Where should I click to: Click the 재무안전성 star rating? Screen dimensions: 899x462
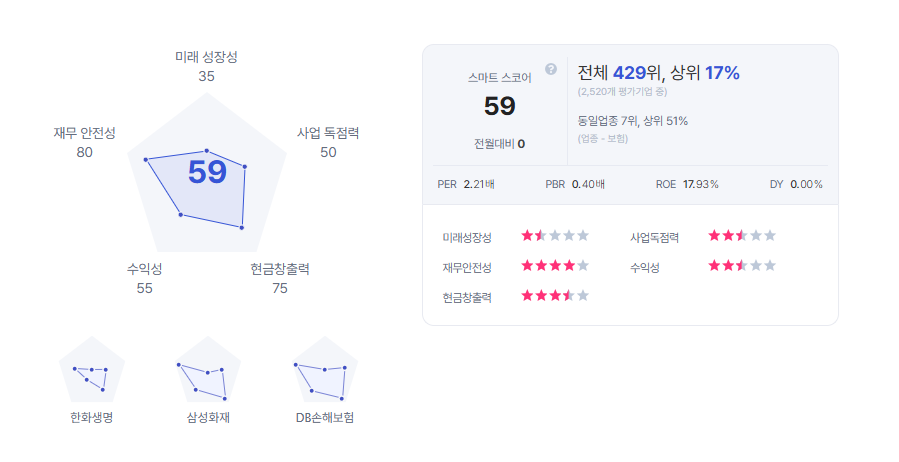pyautogui.click(x=555, y=265)
